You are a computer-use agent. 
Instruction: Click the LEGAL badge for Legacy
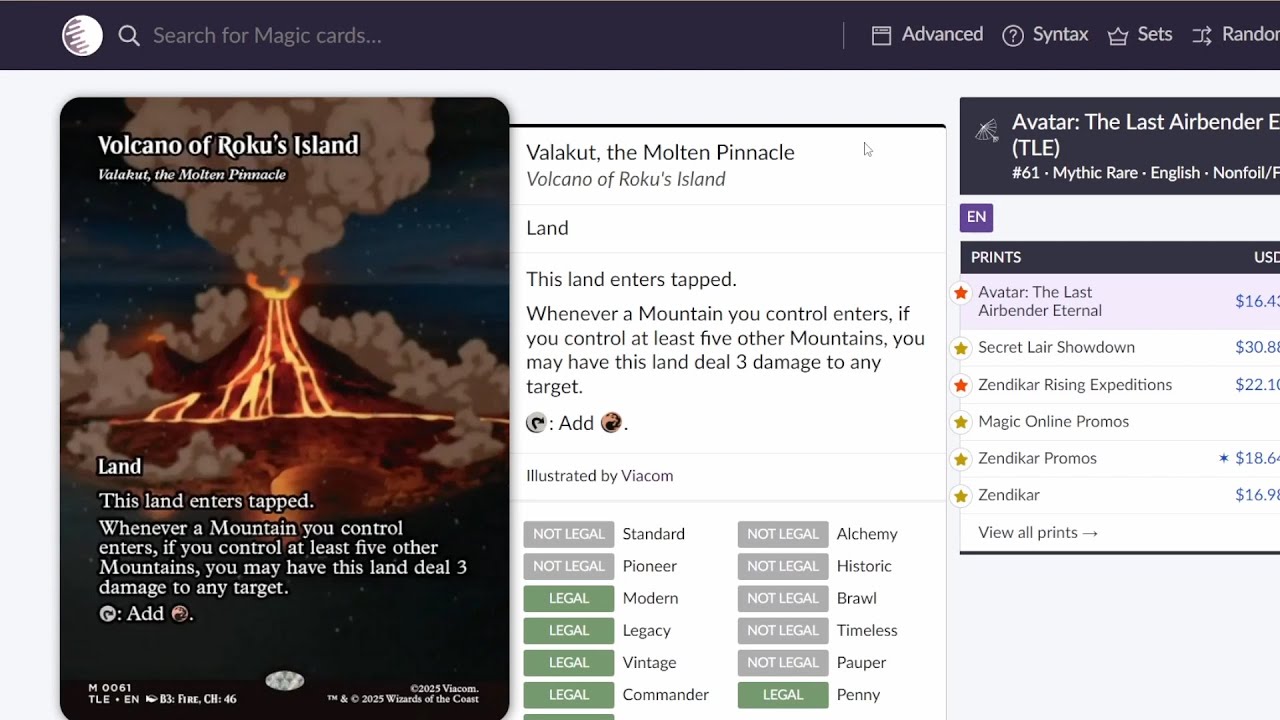568,630
